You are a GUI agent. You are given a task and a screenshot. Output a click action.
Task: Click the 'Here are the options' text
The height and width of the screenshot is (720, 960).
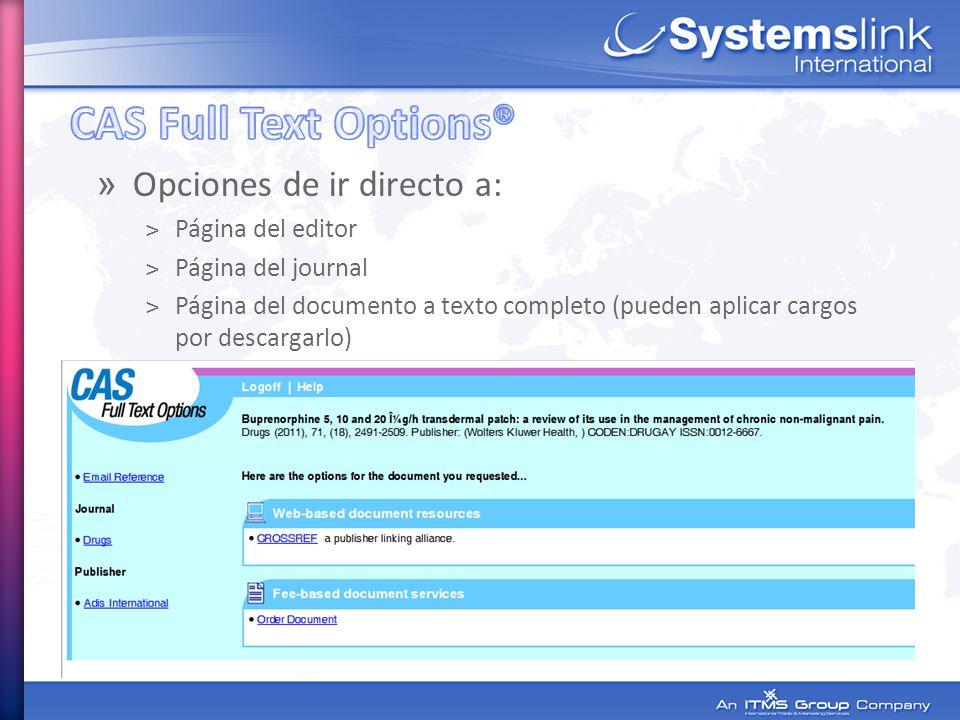click(384, 476)
